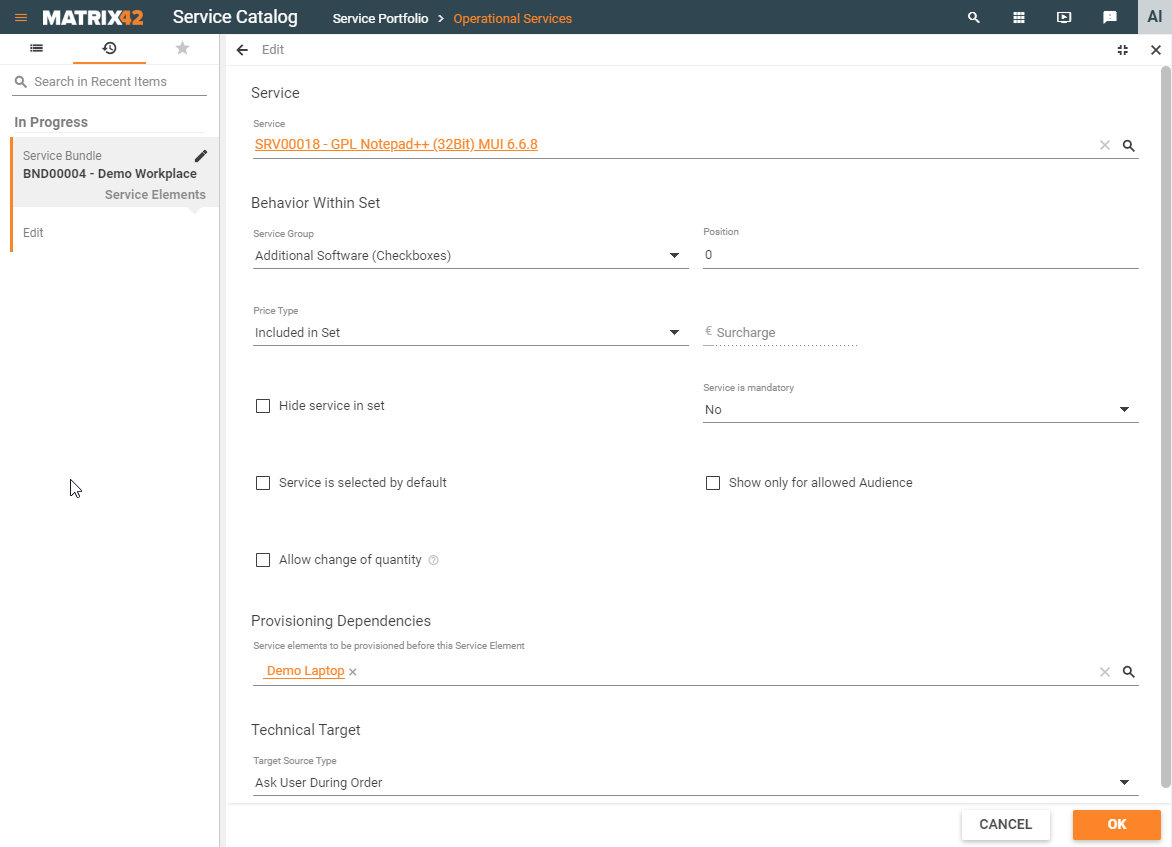Enable Hide service in set checkbox

pos(263,406)
